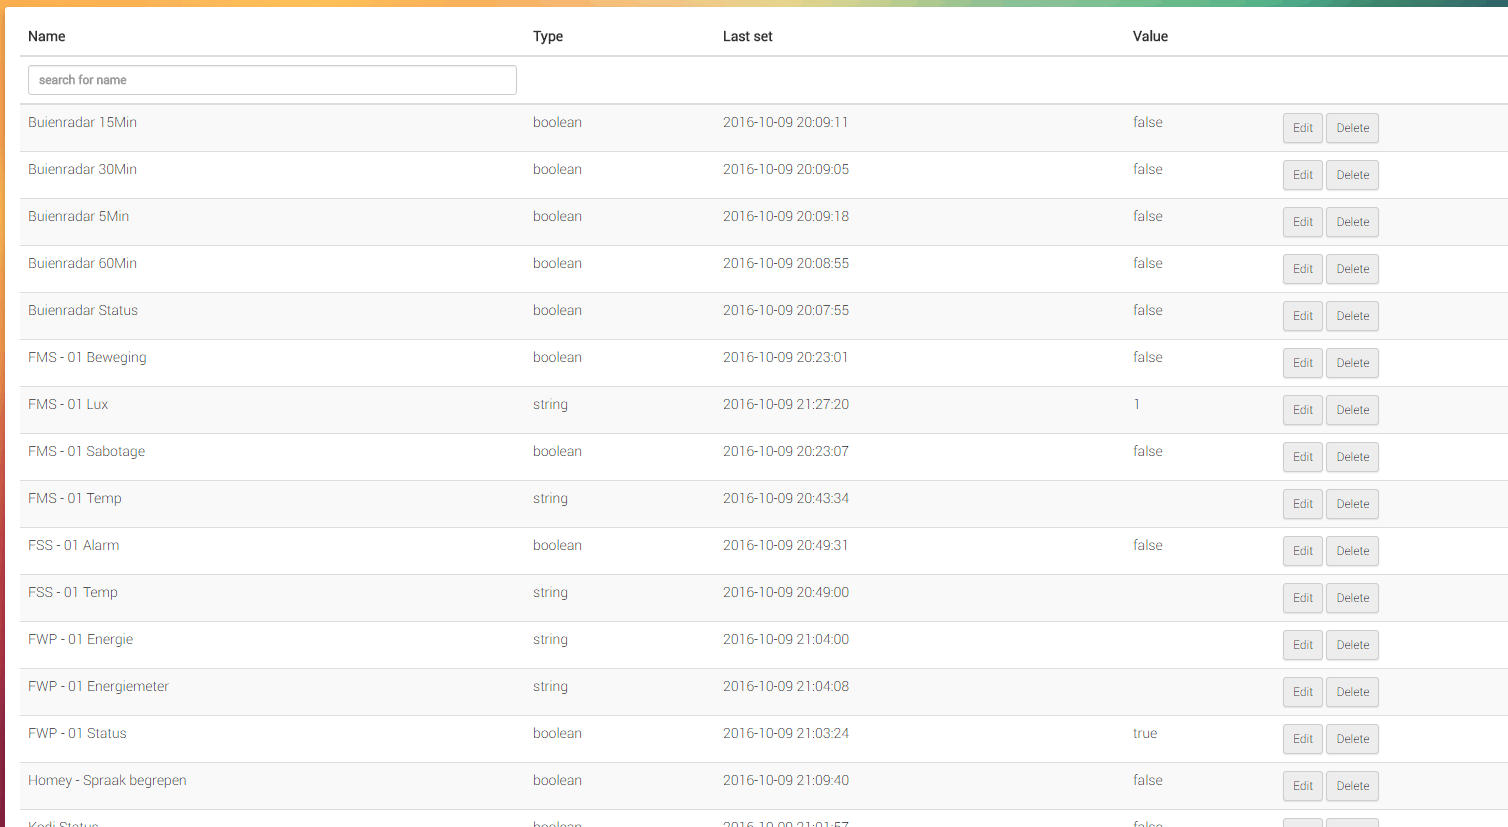The height and width of the screenshot is (827, 1508).
Task: Click the true value of FWP - 01 Status
Action: click(x=1145, y=733)
